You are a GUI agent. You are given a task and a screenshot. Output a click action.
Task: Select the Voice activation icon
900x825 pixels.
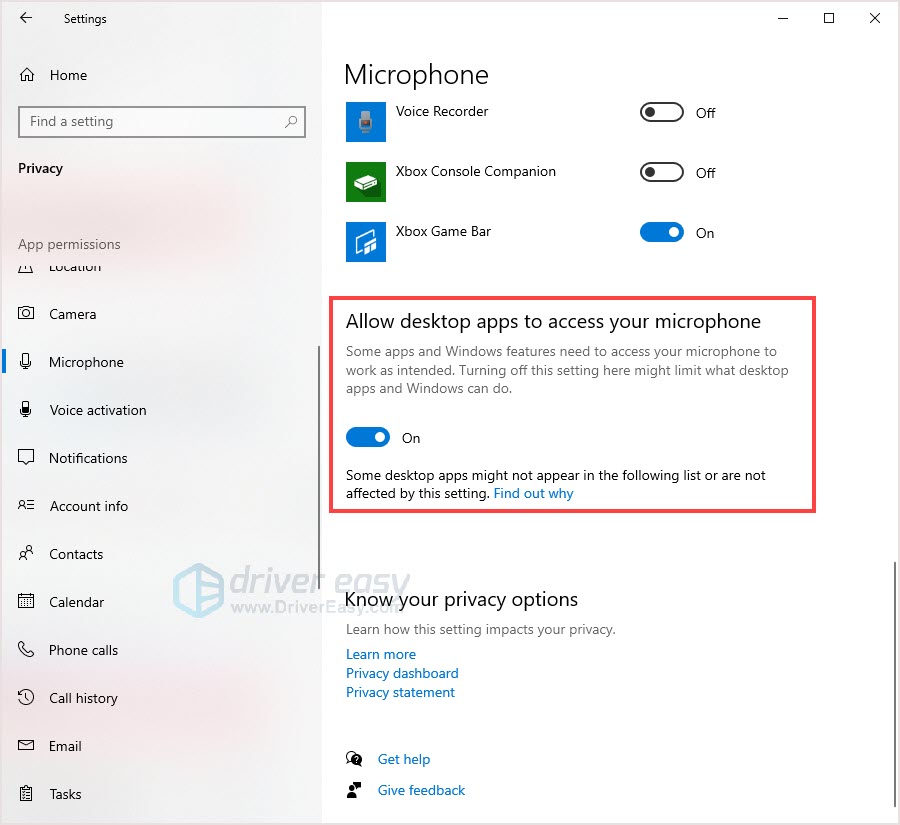(26, 409)
